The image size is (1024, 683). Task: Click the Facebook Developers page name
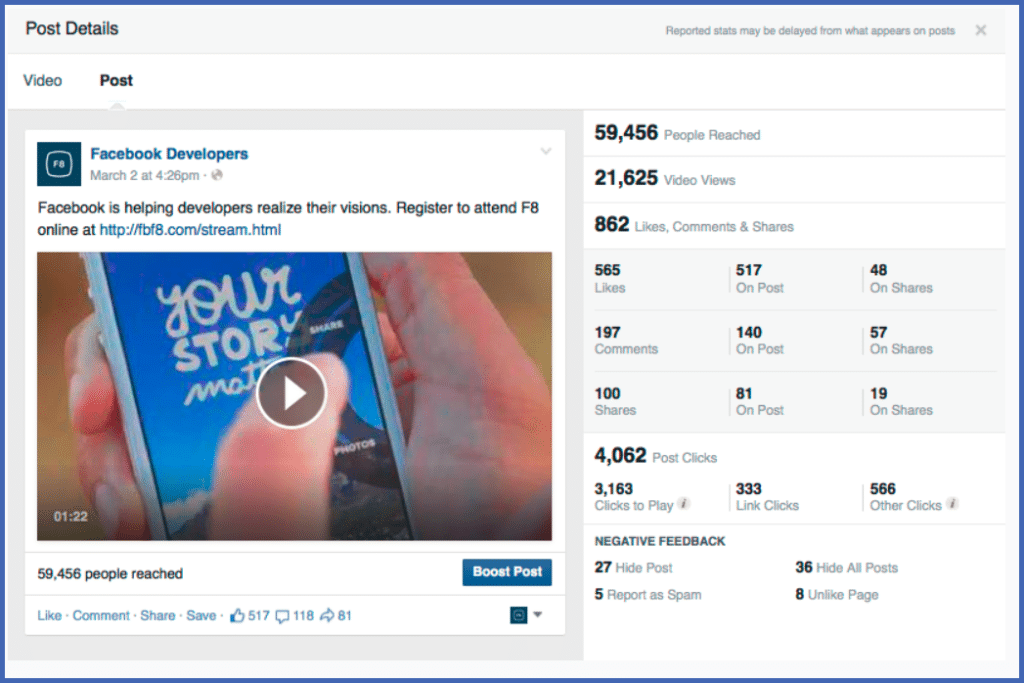[168, 153]
